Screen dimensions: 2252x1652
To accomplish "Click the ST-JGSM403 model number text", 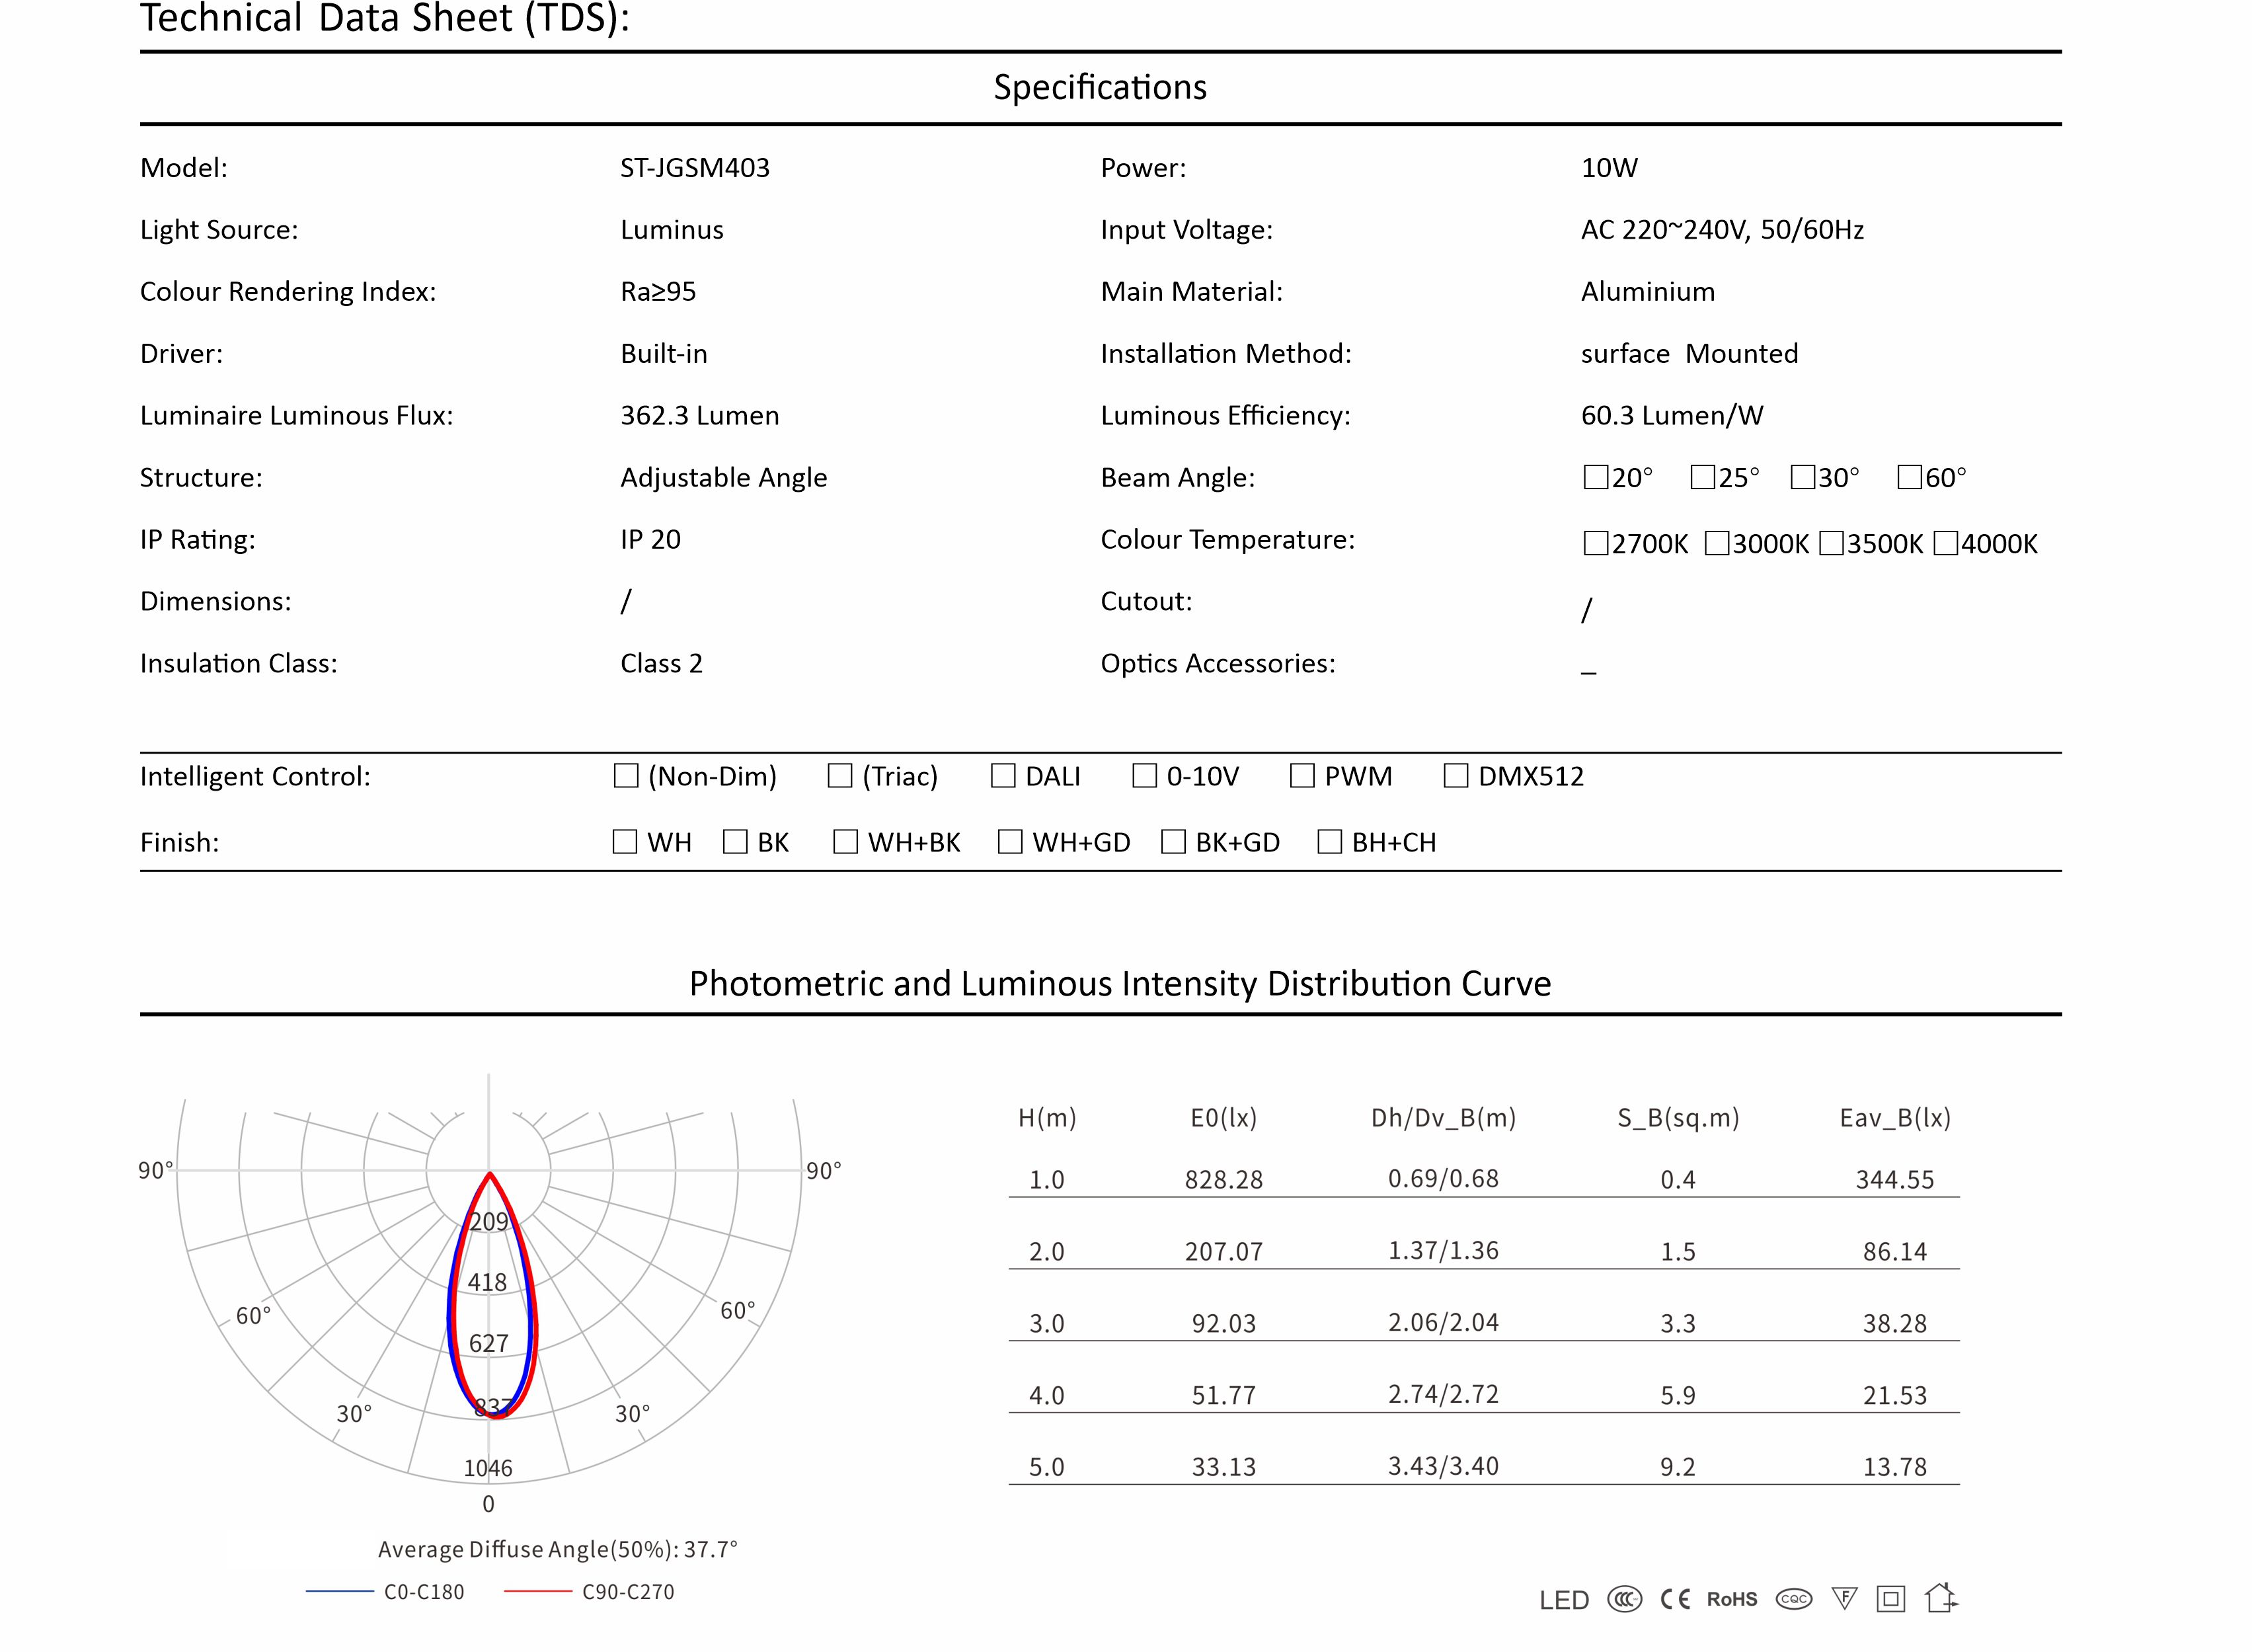I will [x=694, y=168].
